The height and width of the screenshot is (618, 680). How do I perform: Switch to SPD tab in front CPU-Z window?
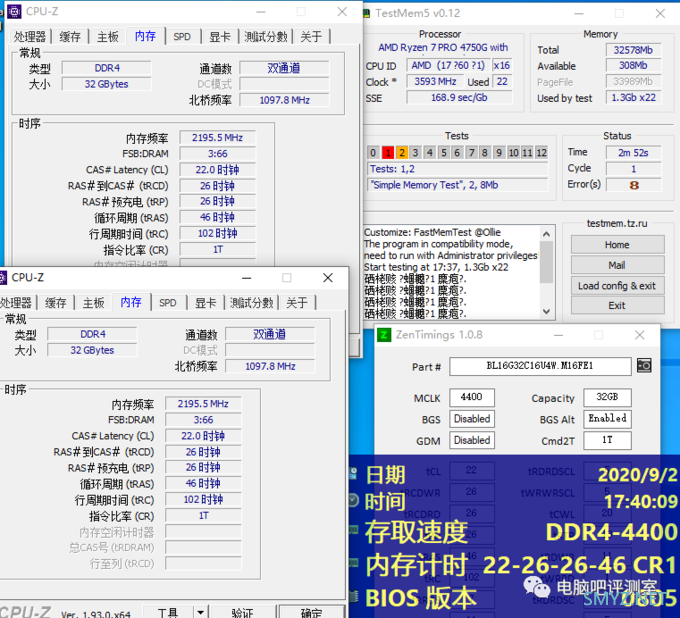click(x=168, y=303)
